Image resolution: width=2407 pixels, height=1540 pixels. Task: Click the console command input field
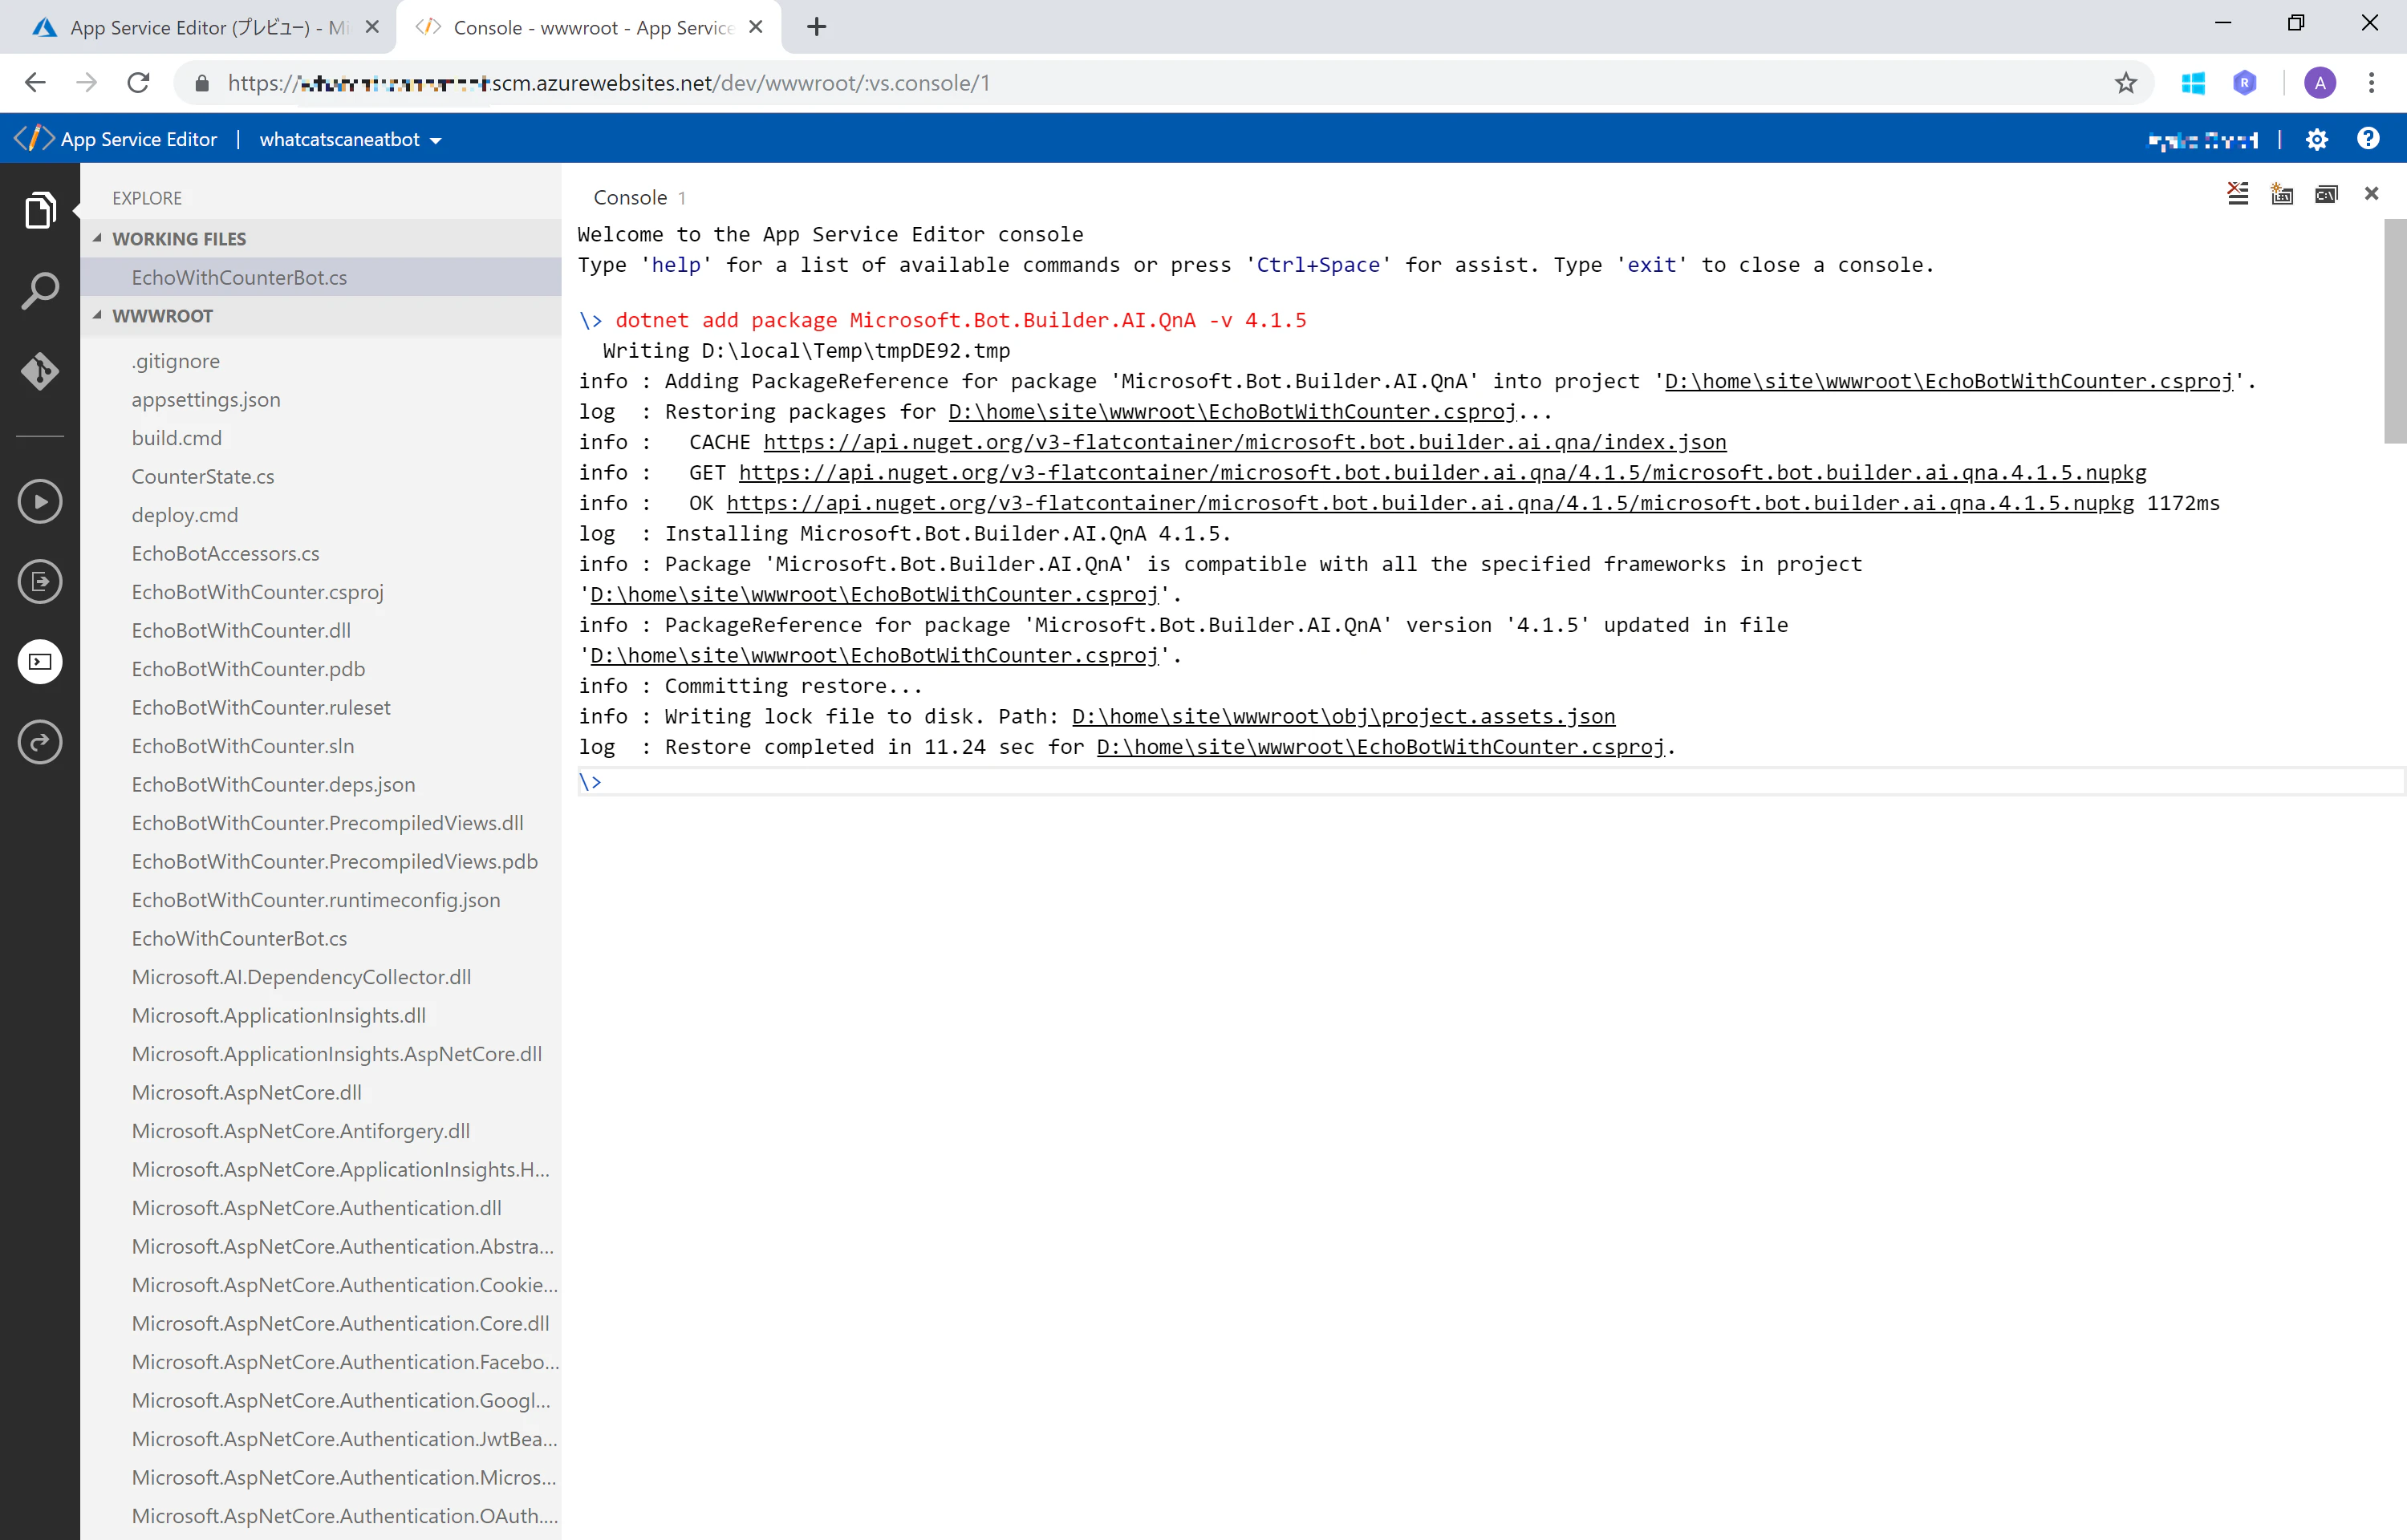coord(1490,782)
